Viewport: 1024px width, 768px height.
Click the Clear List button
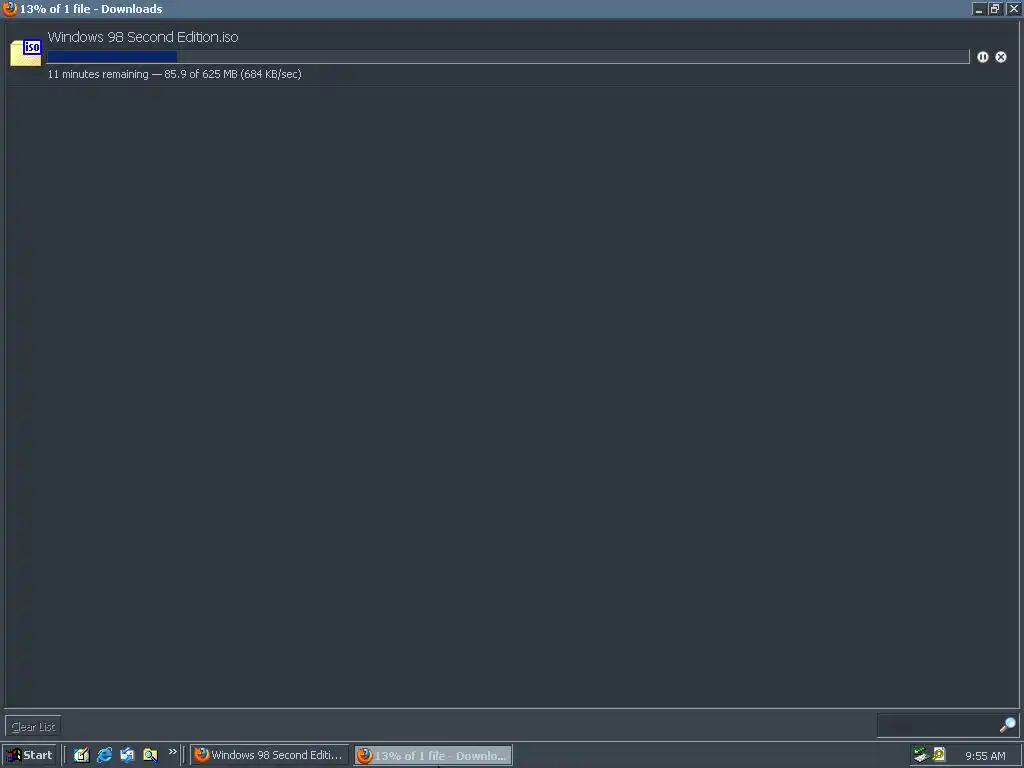[x=33, y=726]
